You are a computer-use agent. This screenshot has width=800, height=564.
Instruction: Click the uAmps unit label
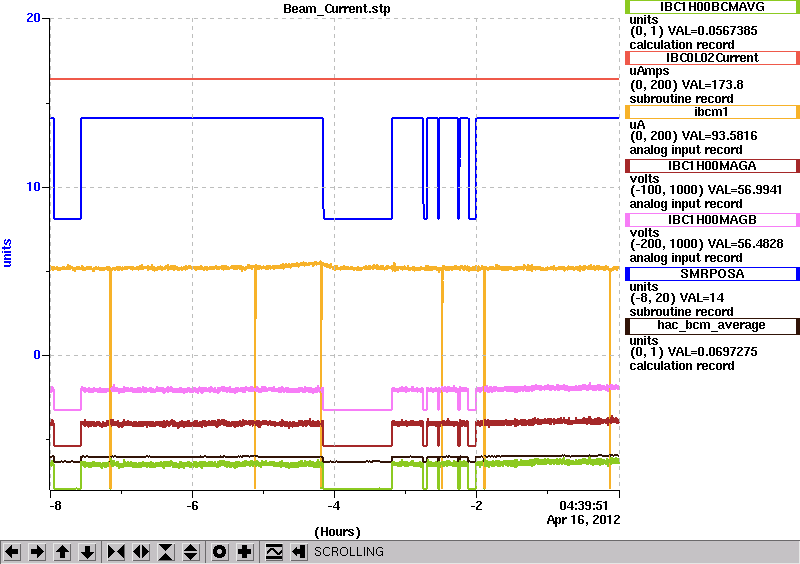coord(649,71)
